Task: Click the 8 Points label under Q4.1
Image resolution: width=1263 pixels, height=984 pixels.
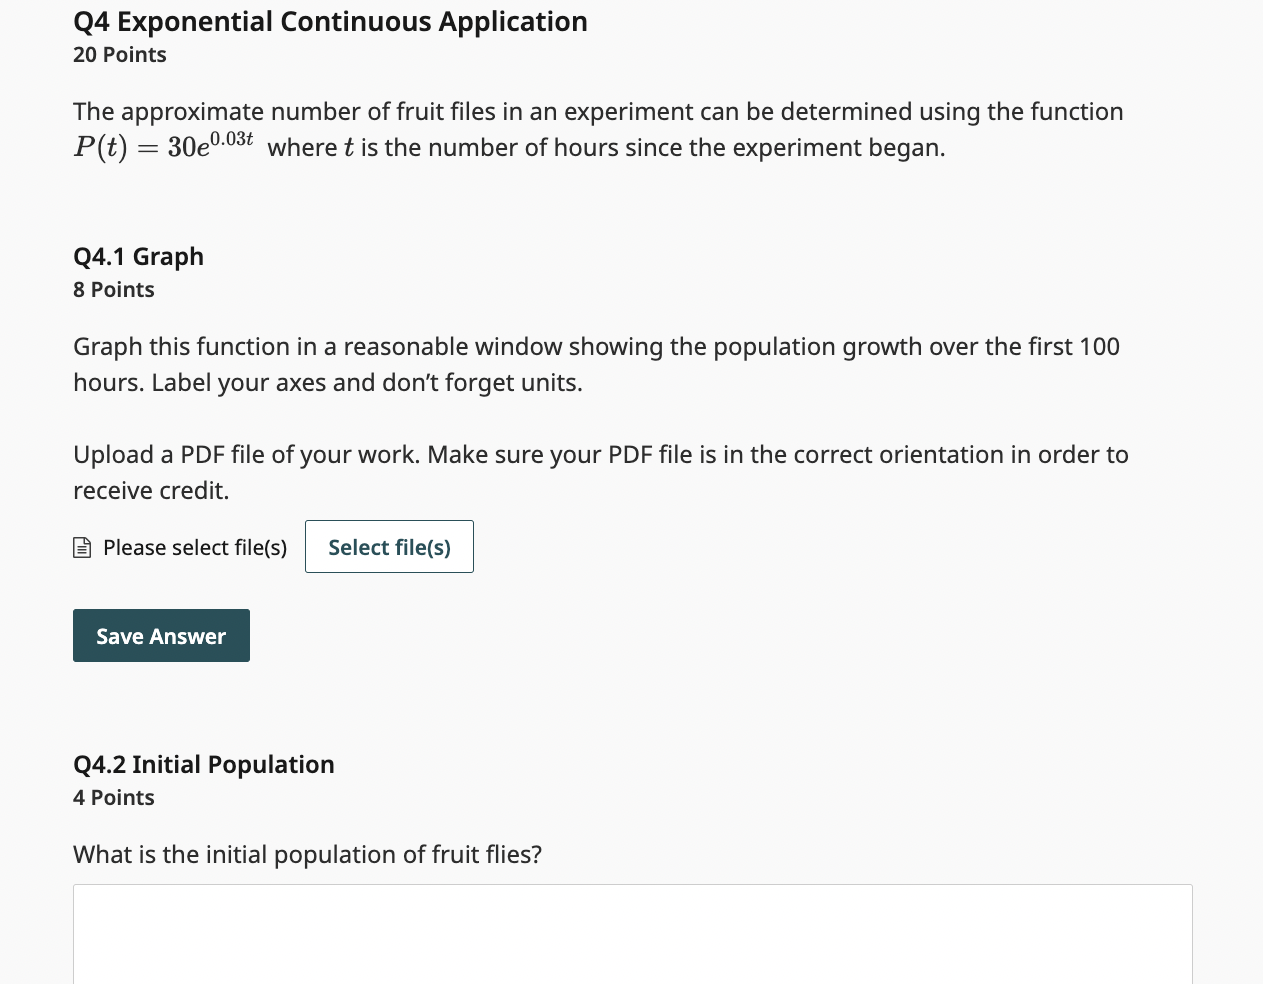Action: point(113,290)
